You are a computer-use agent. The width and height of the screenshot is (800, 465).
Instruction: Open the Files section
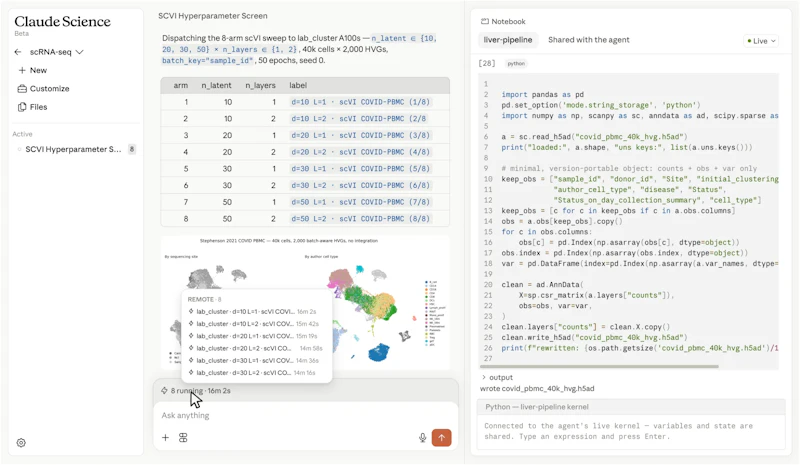coord(33,107)
